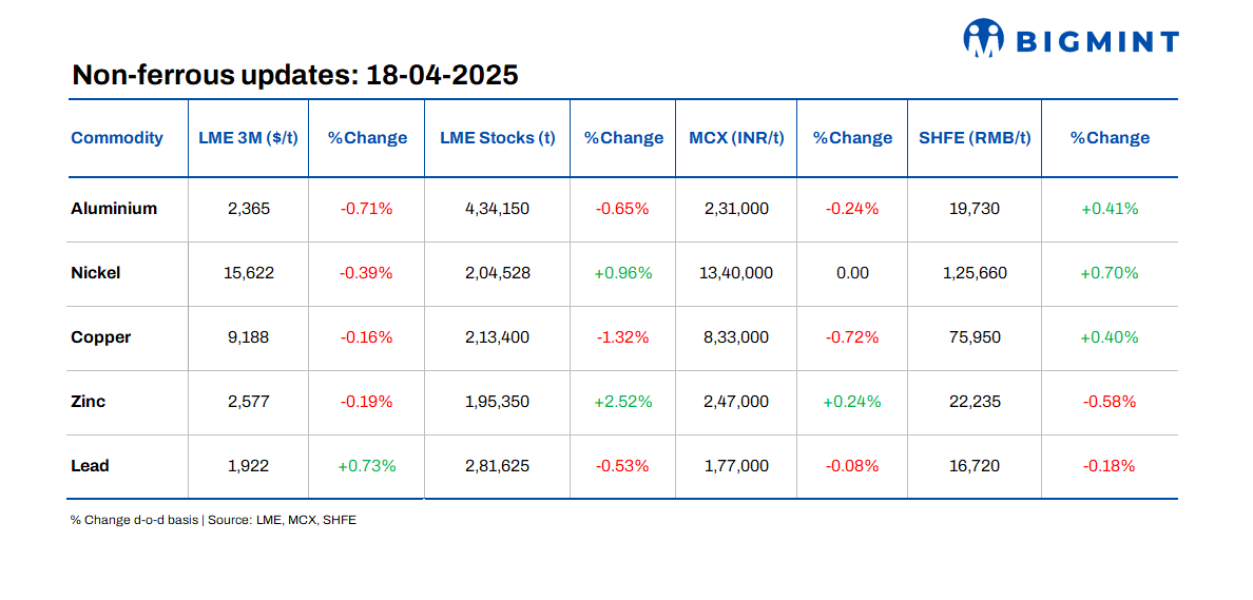Select the Nickel row label
Screen dimensions: 1253x600
click(x=96, y=273)
